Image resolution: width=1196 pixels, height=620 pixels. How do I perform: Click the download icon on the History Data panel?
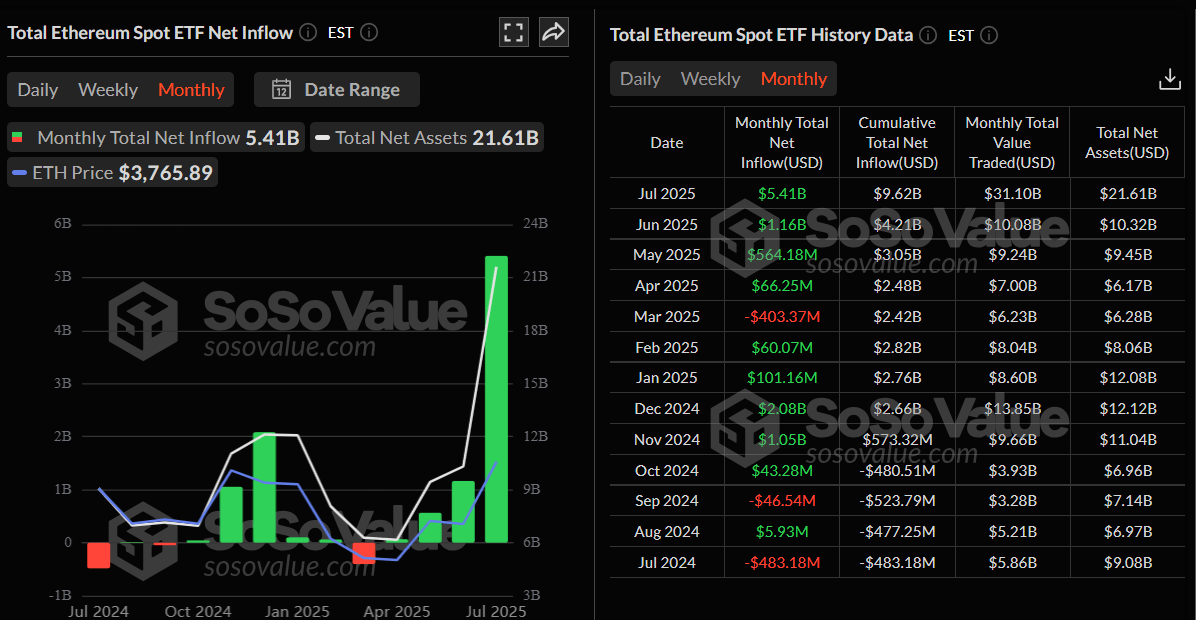(x=1168, y=77)
